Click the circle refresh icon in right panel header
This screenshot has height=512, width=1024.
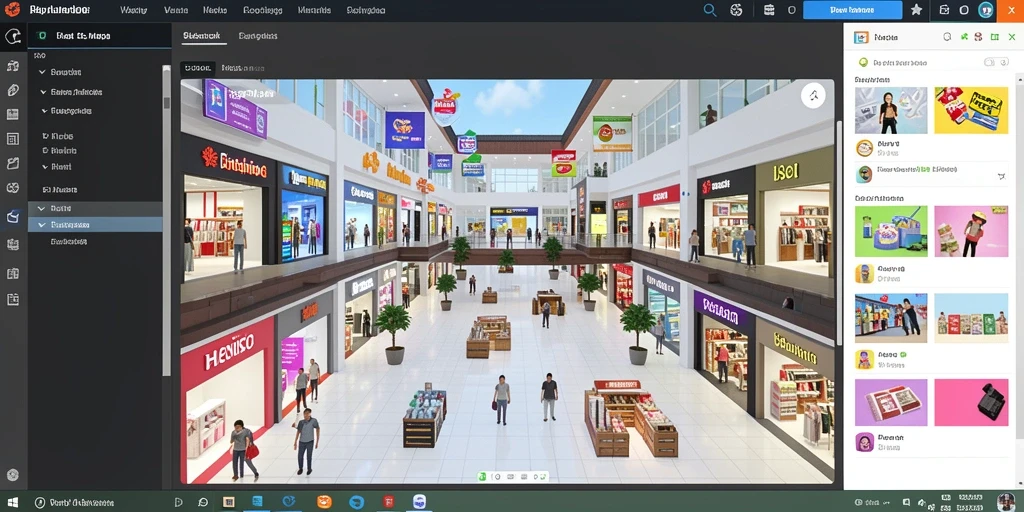[947, 37]
